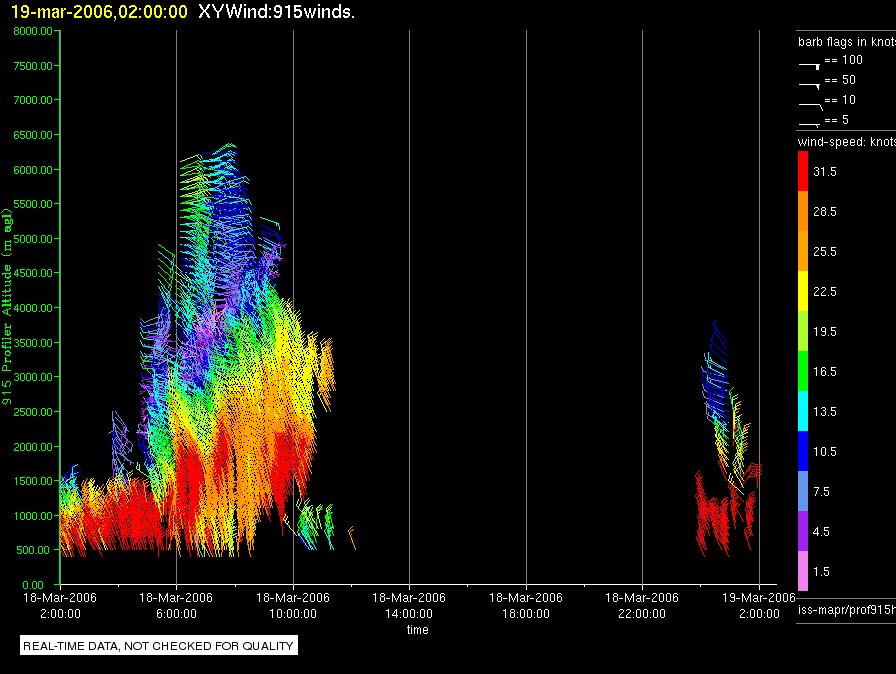
Task: Click the 18-Mar-2006 6:00:00 time label
Action: tap(176, 605)
